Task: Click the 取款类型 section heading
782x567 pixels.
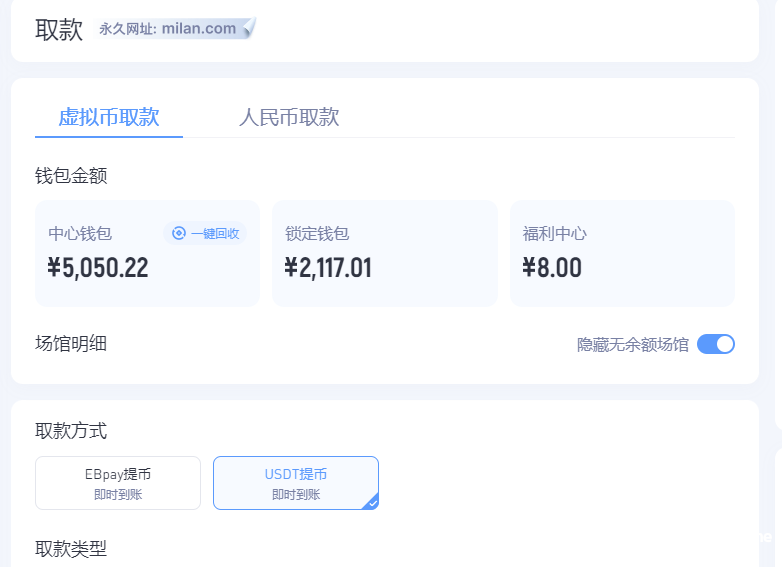Action: (71, 548)
